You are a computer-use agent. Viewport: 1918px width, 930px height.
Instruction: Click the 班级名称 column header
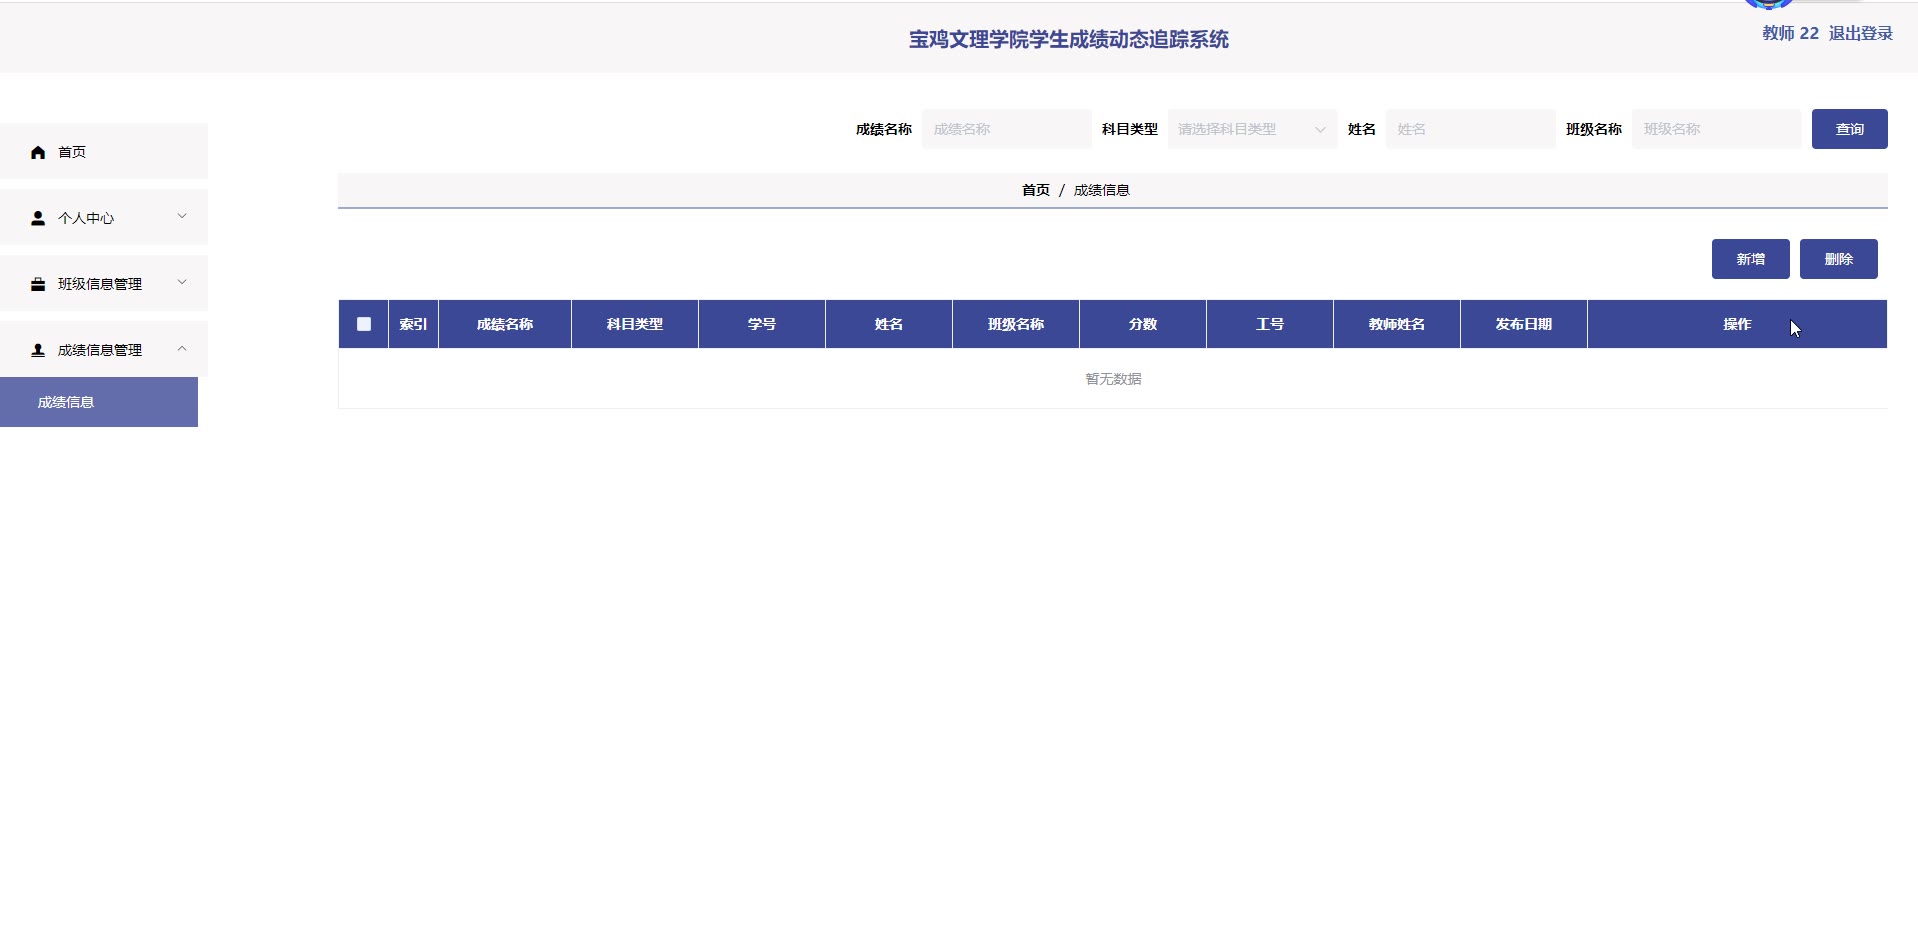[x=1016, y=324]
